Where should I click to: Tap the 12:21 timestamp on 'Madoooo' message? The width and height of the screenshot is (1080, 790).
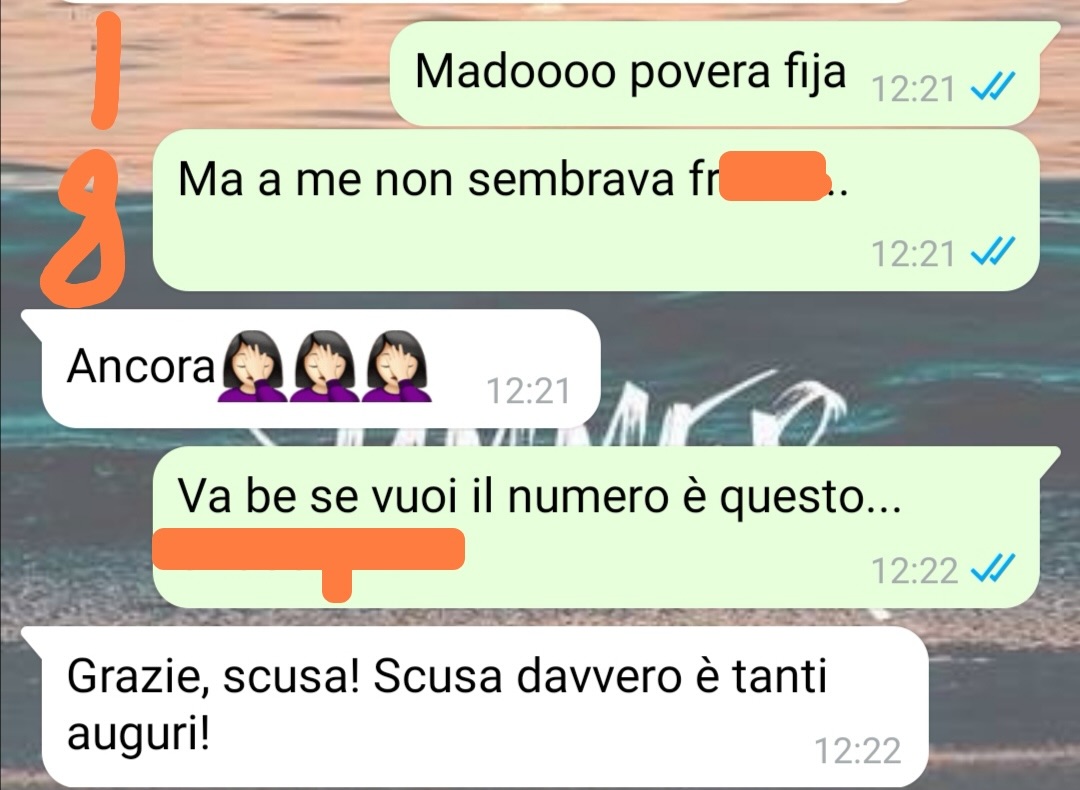(x=913, y=89)
